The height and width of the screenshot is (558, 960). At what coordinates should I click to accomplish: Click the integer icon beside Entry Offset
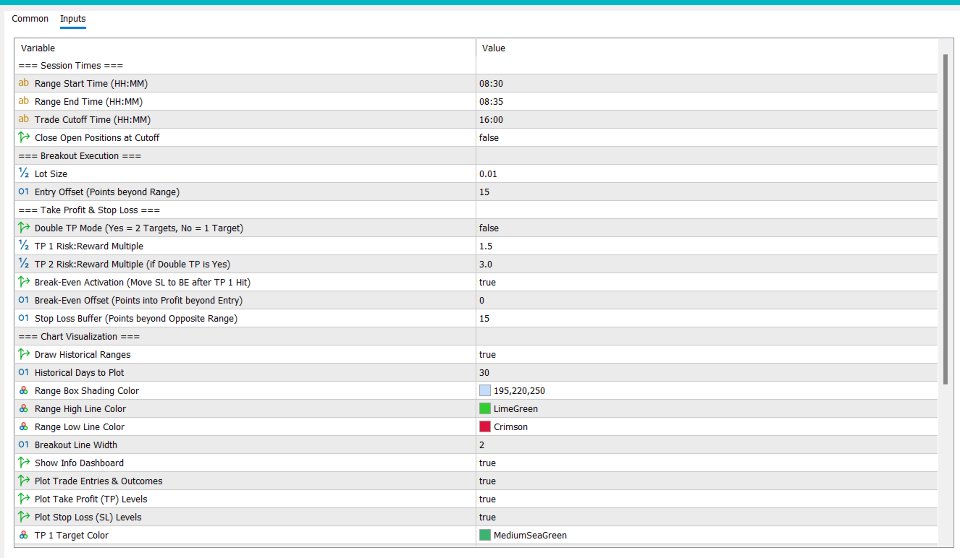point(23,192)
